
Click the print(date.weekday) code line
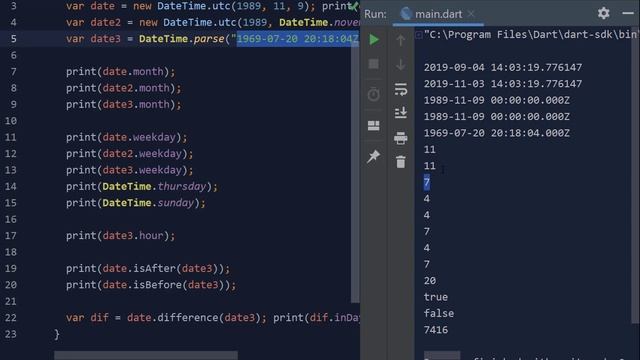click(x=127, y=137)
